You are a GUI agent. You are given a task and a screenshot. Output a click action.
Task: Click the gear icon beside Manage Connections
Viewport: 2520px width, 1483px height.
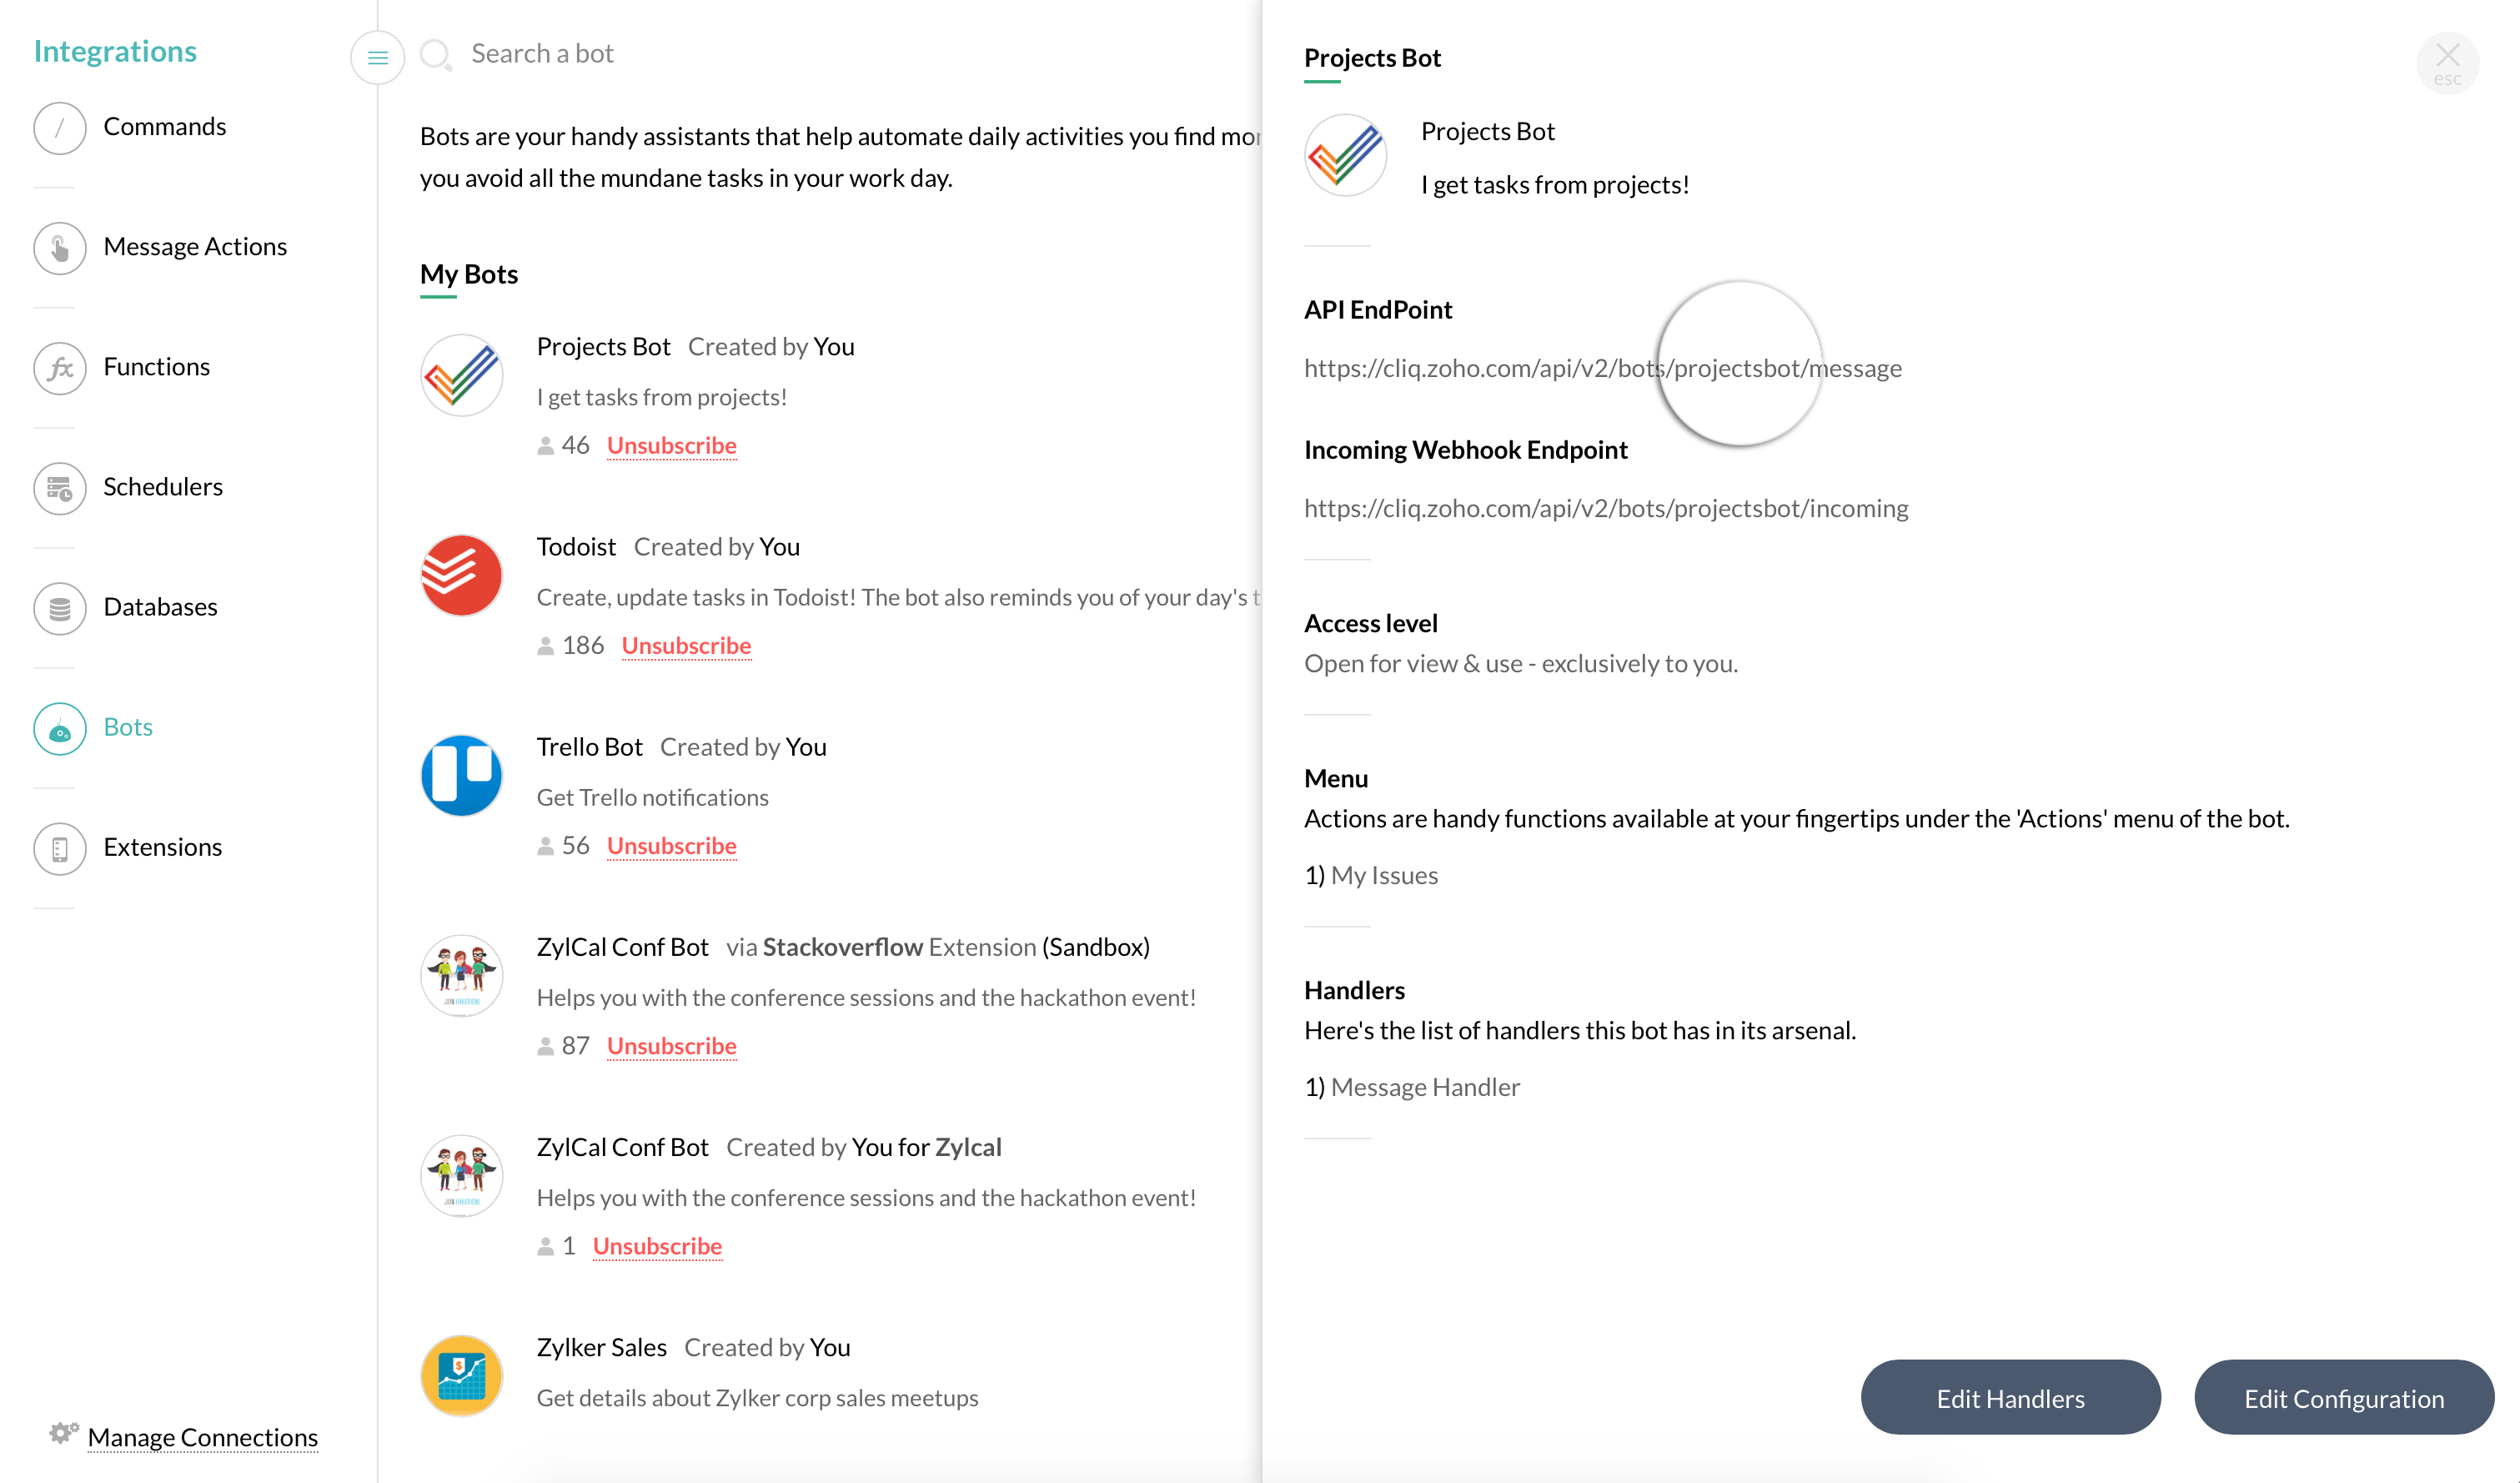(x=63, y=1433)
